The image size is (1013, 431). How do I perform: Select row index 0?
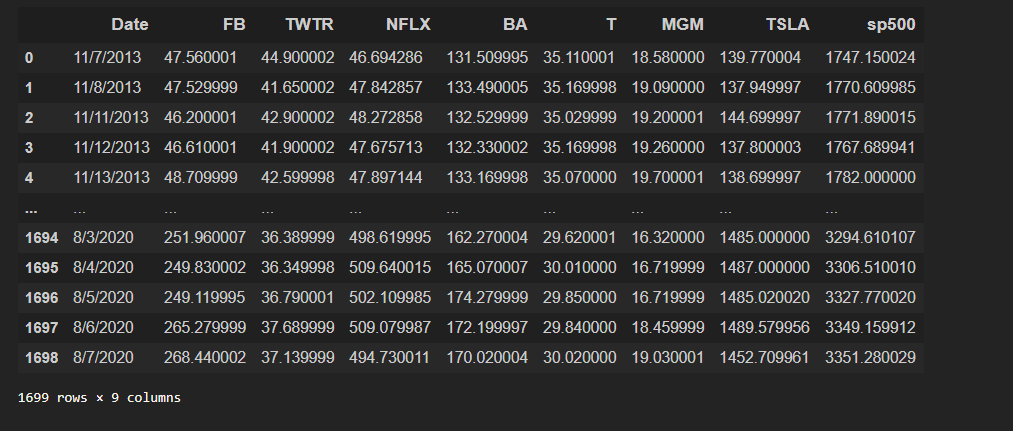29,59
